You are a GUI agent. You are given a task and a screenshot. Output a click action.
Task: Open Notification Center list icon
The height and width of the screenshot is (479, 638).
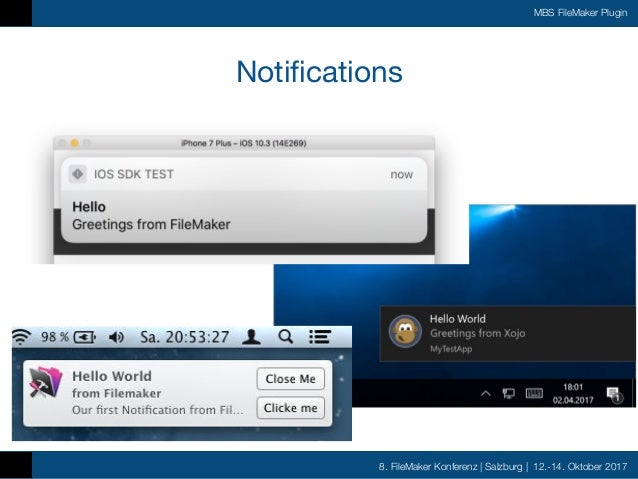319,337
